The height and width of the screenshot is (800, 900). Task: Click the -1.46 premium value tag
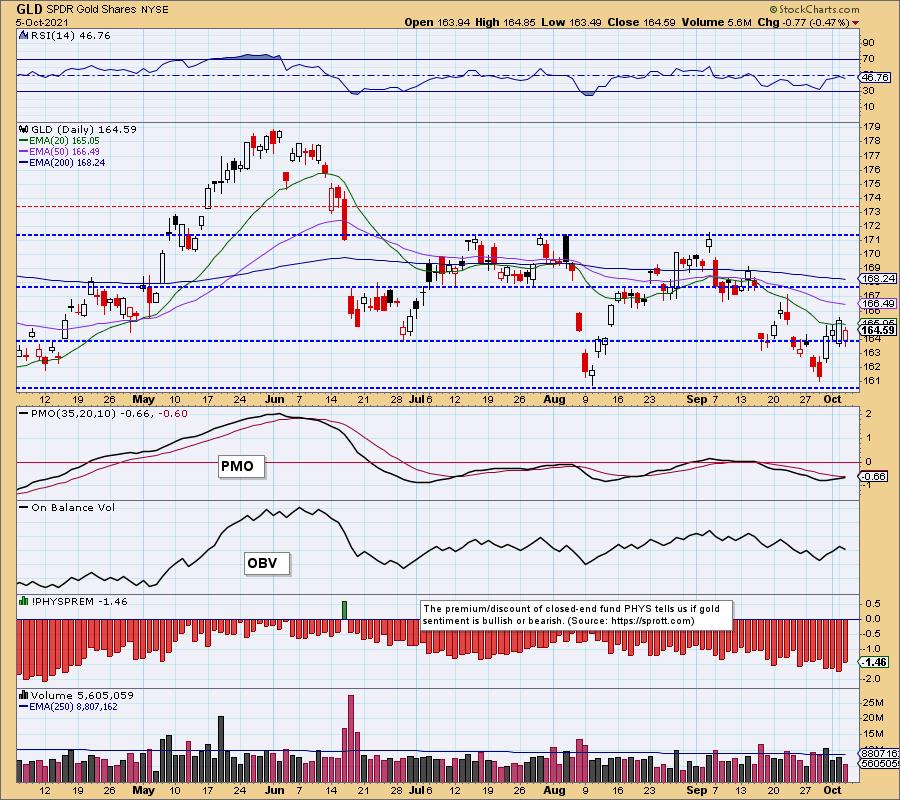pyautogui.click(x=874, y=662)
